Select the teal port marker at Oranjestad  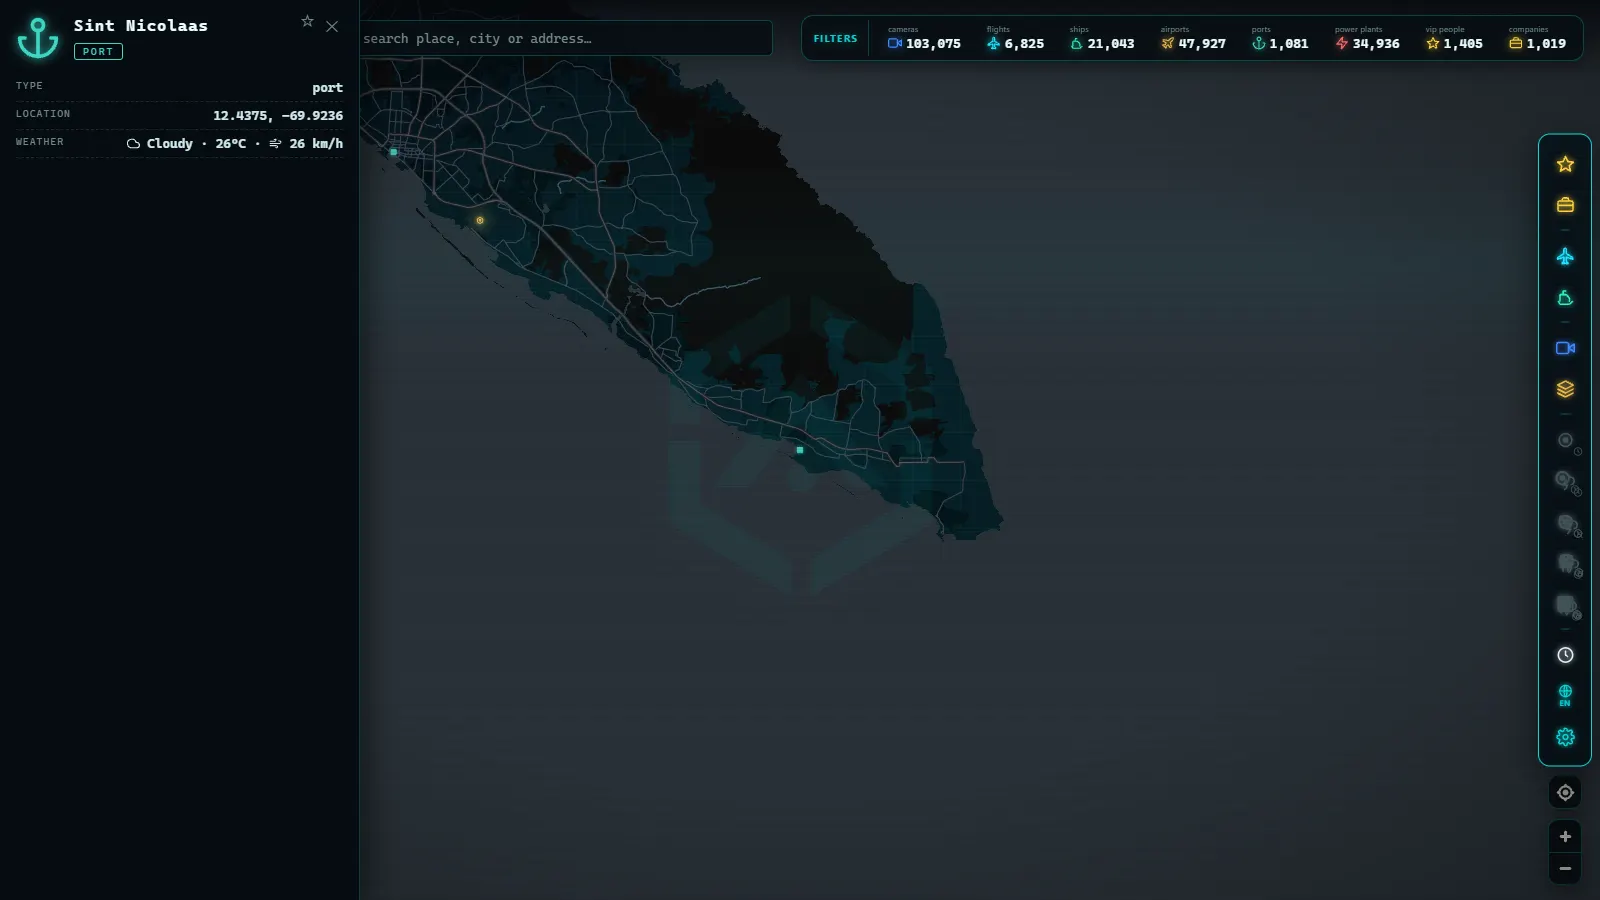394,152
